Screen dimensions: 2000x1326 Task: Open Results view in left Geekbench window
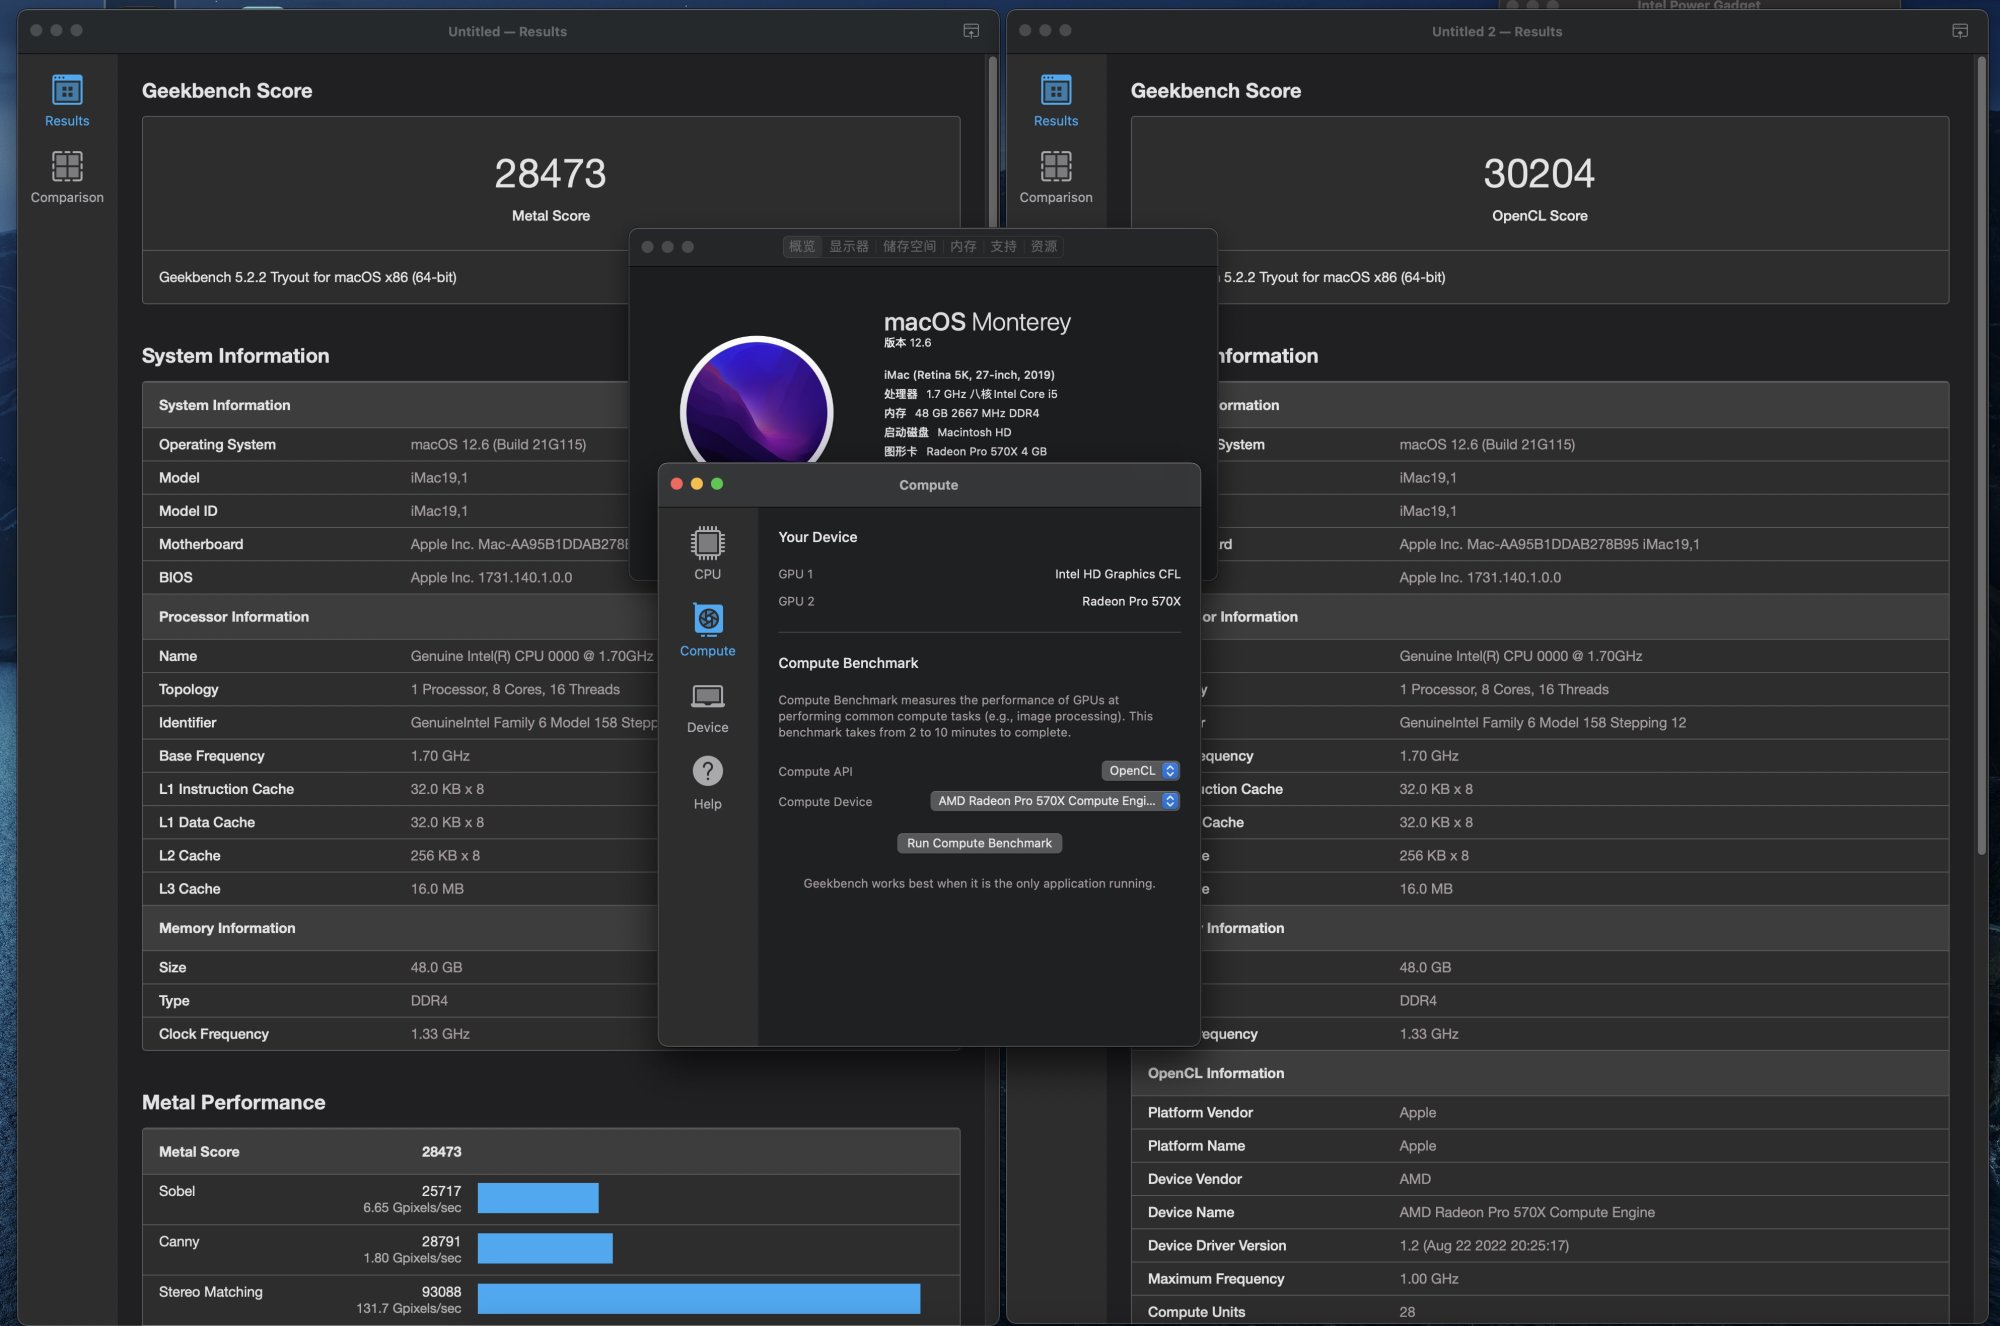[x=67, y=100]
